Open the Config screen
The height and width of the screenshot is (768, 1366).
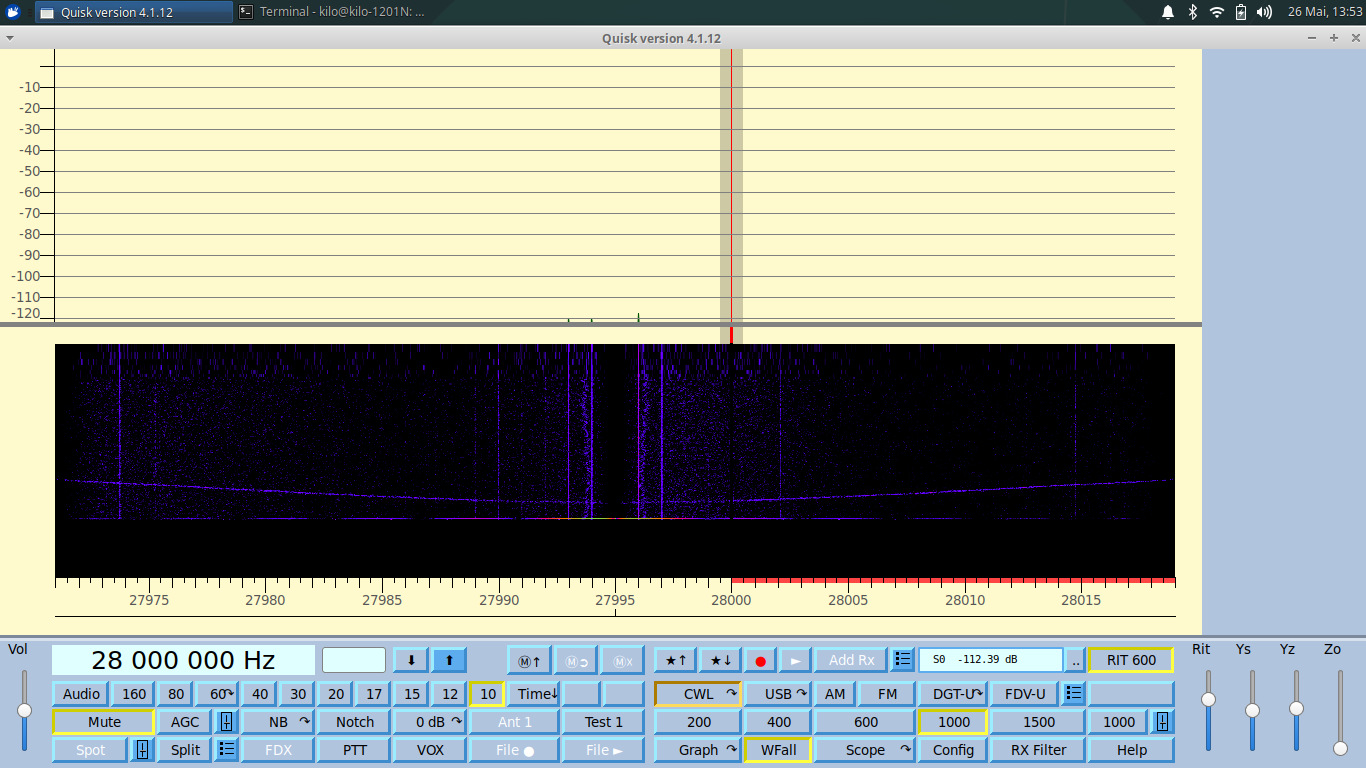tap(953, 750)
